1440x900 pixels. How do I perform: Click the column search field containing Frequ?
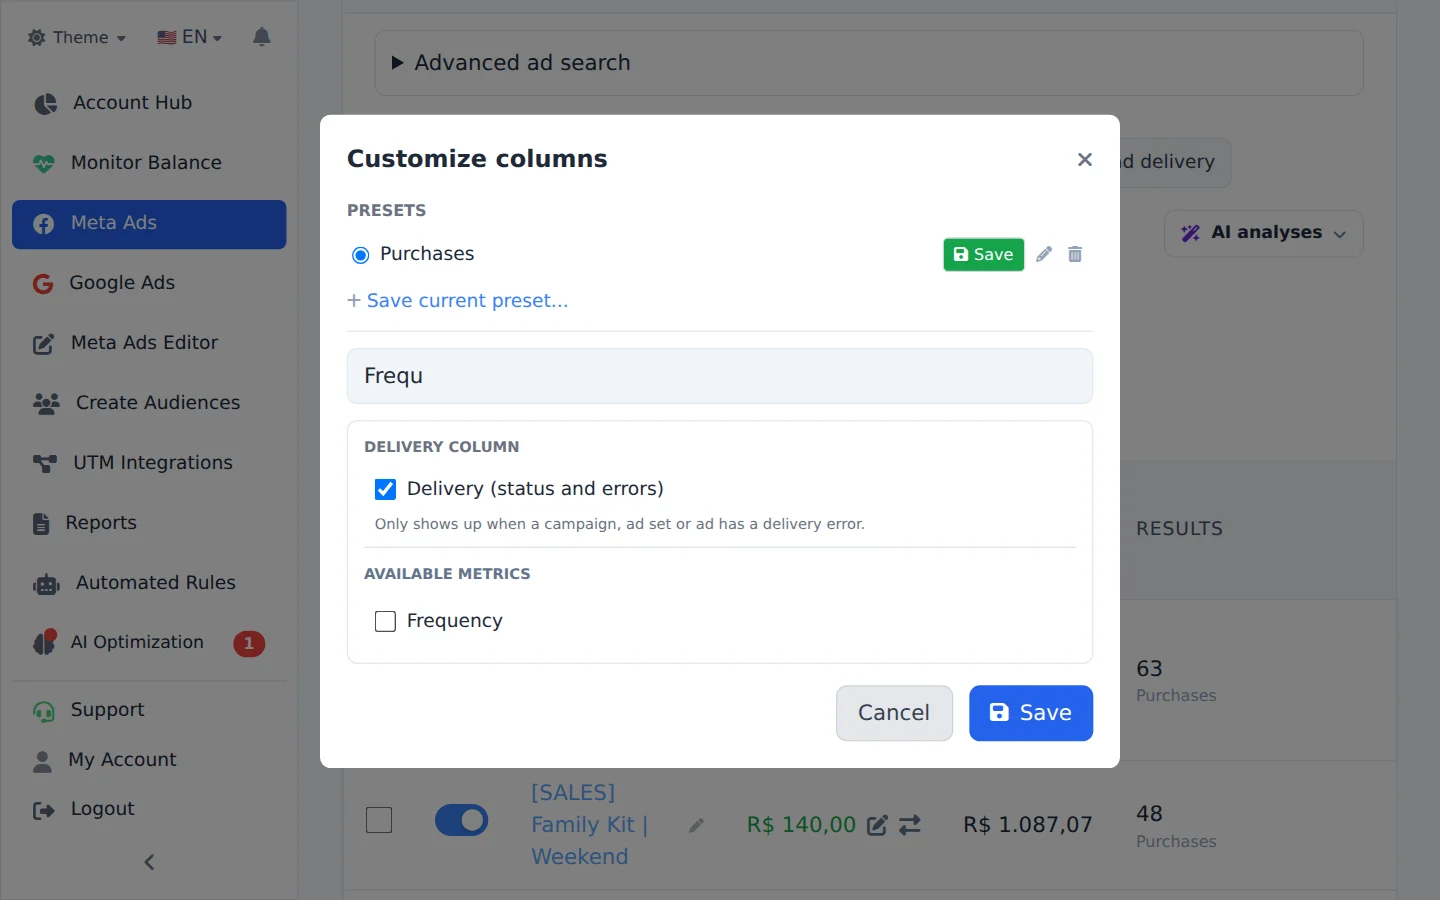click(720, 376)
